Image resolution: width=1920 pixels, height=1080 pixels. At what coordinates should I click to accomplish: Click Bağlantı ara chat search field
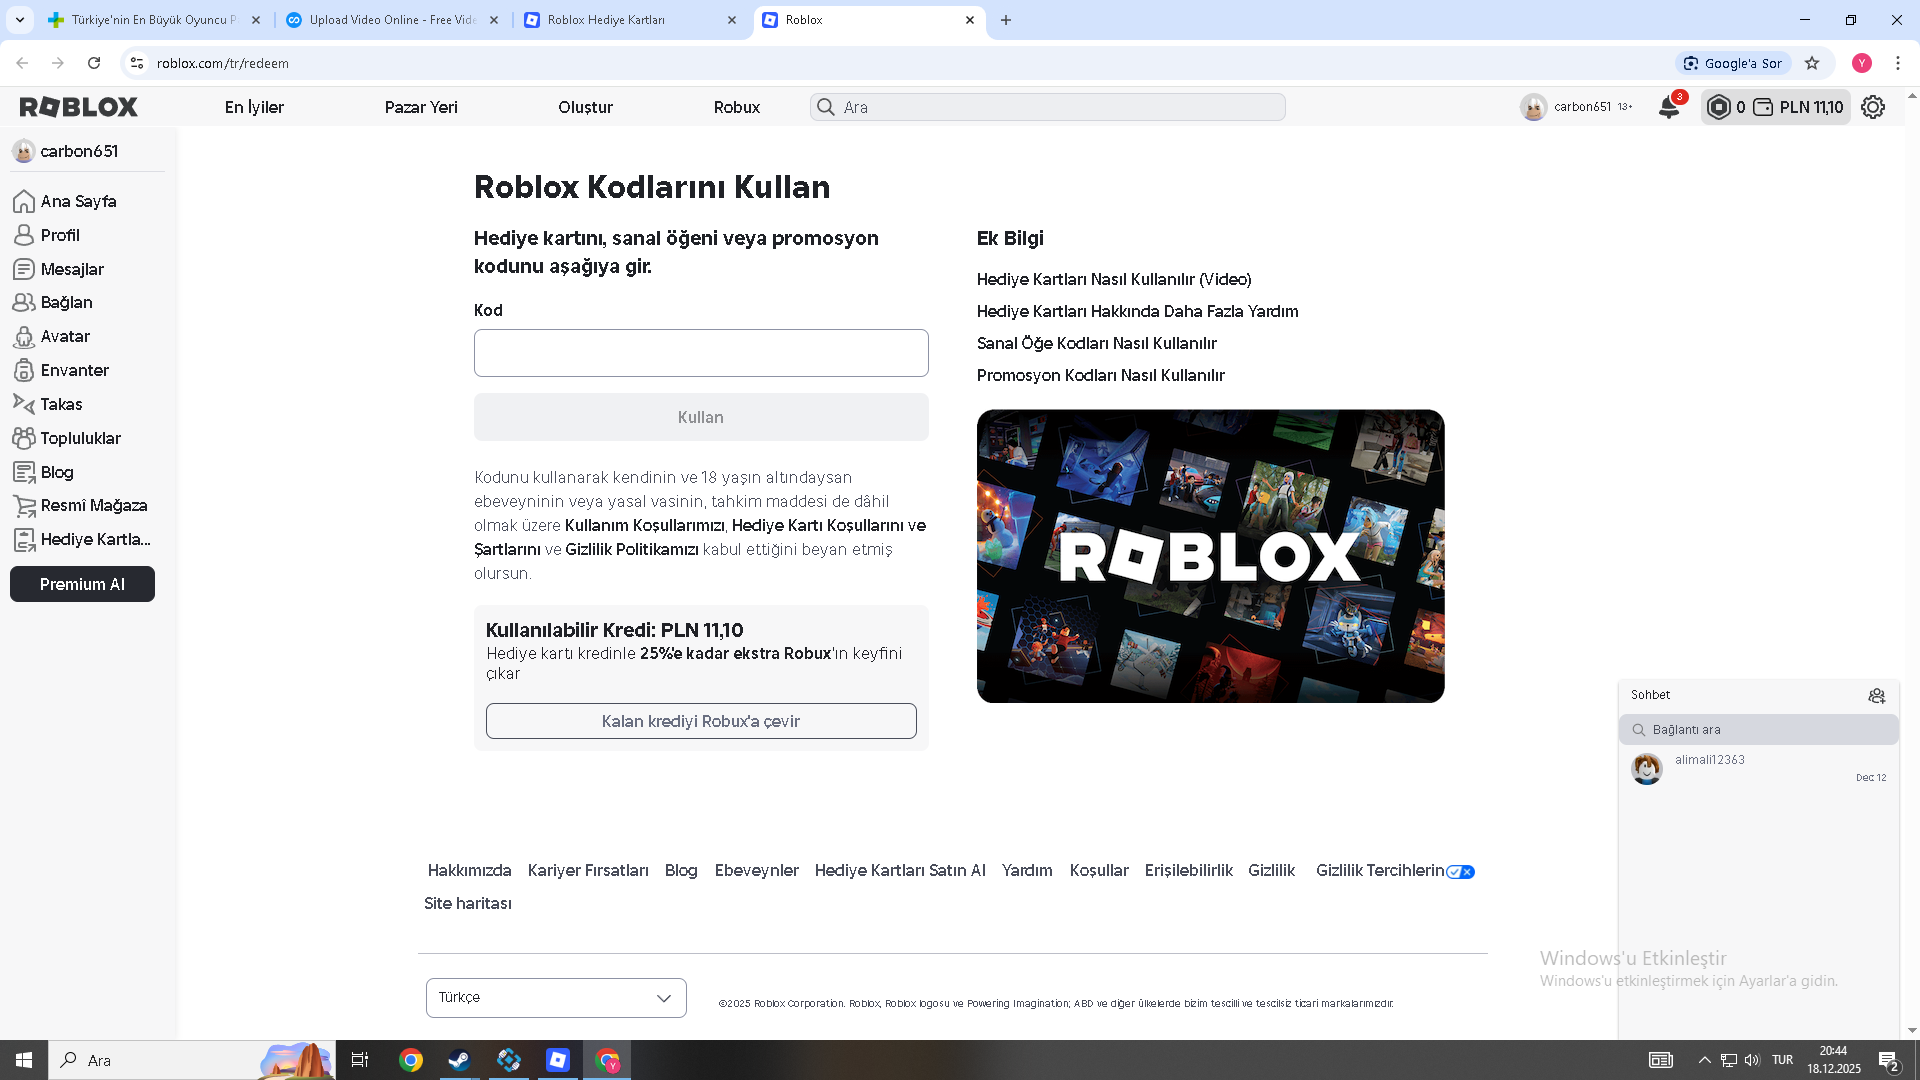(1759, 730)
